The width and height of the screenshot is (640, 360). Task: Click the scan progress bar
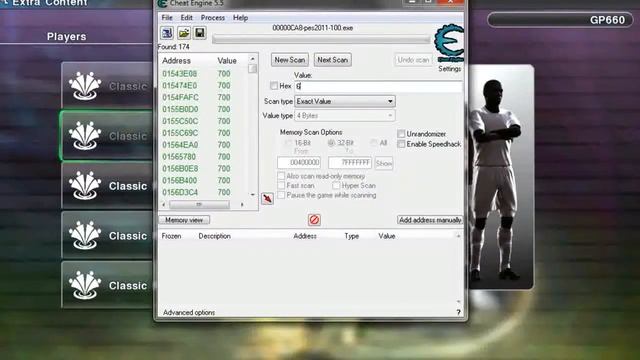[321, 40]
